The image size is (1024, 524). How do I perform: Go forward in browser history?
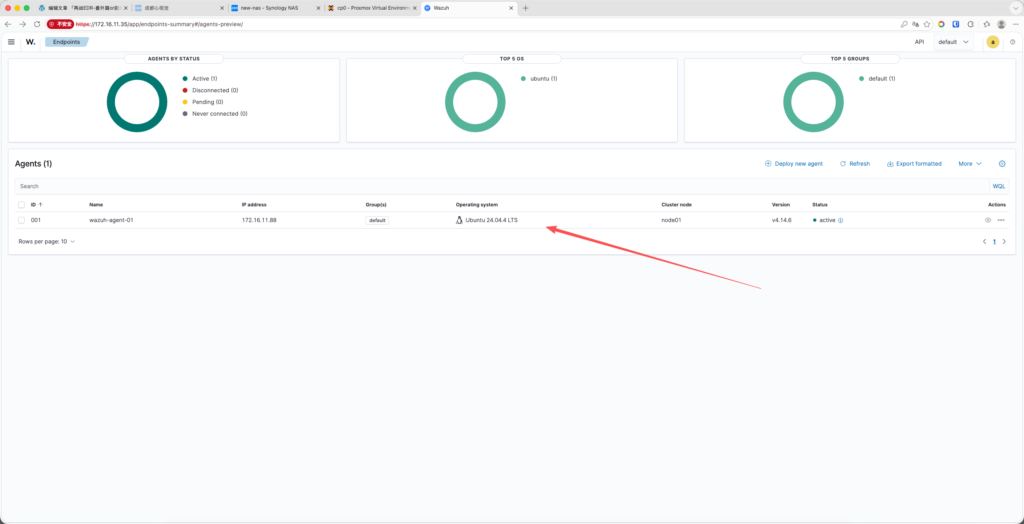click(x=23, y=24)
